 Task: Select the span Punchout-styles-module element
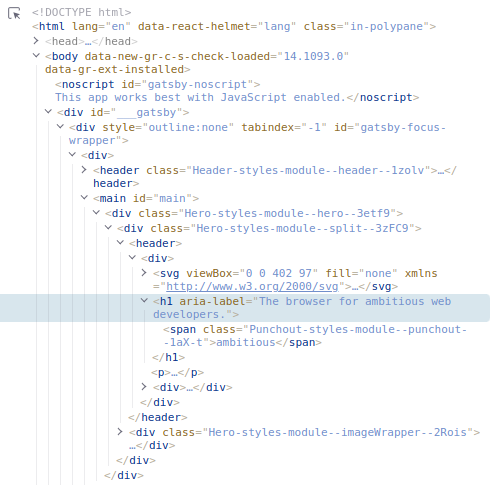pos(315,336)
